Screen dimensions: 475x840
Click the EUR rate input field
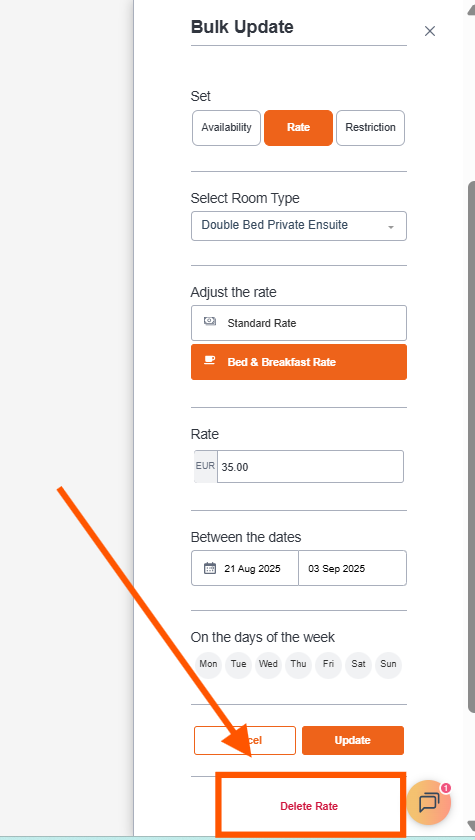pos(310,467)
